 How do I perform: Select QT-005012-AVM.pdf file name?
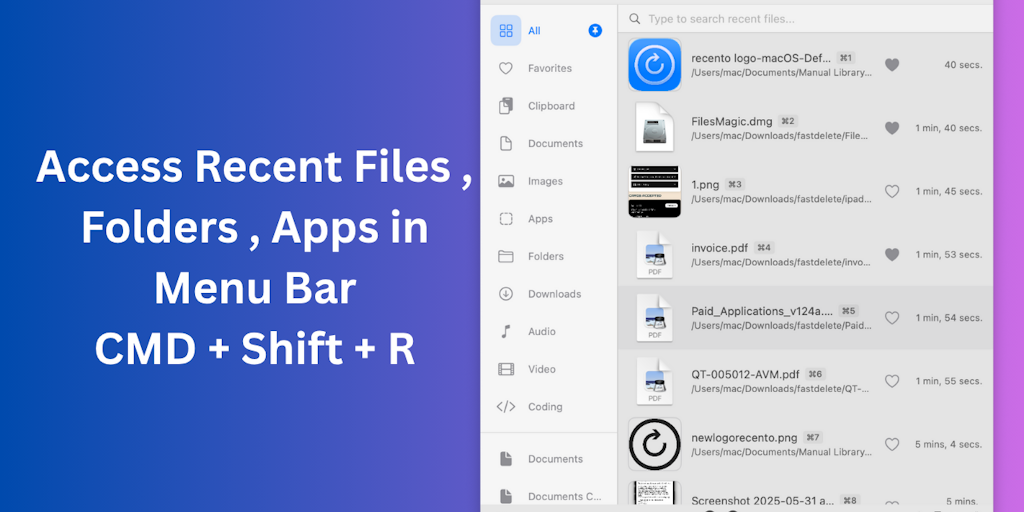click(745, 374)
